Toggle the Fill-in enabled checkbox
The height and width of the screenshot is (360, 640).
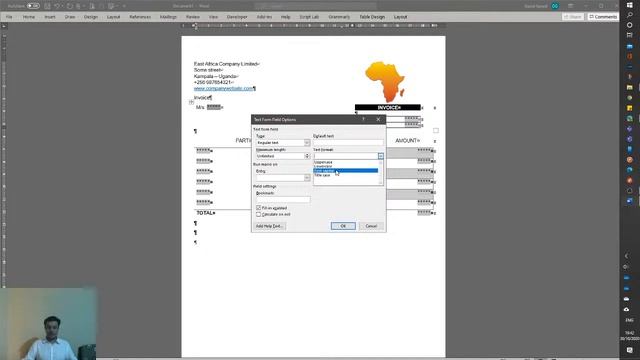[x=258, y=208]
